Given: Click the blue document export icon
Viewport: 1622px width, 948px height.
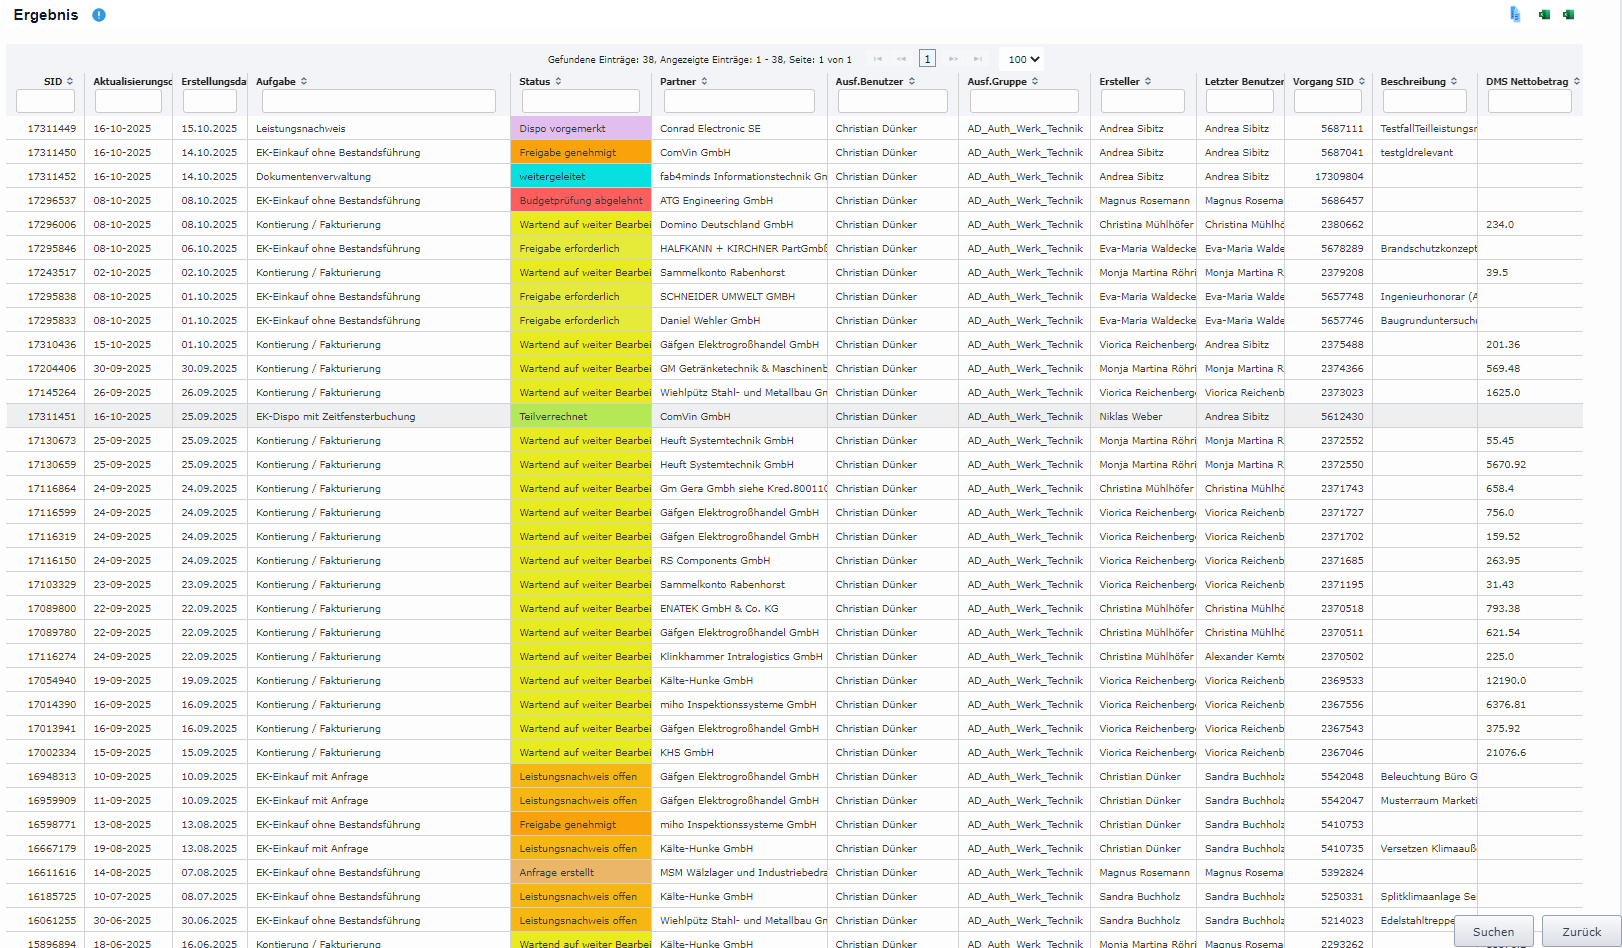Looking at the screenshot, I should point(1515,14).
